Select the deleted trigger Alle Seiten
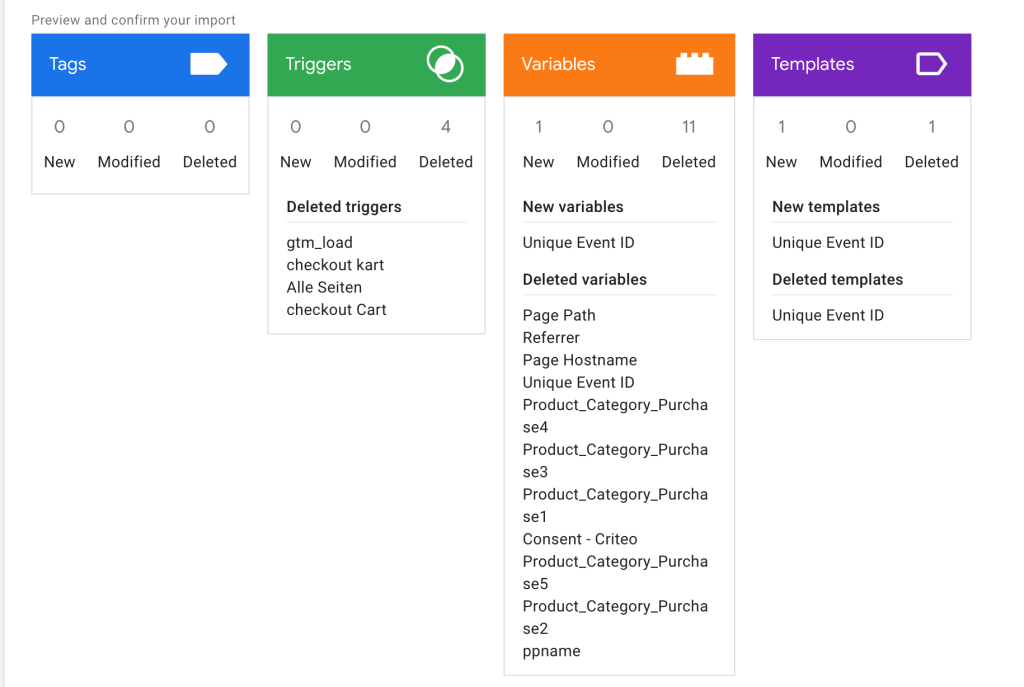The height and width of the screenshot is (687, 1024). (324, 287)
